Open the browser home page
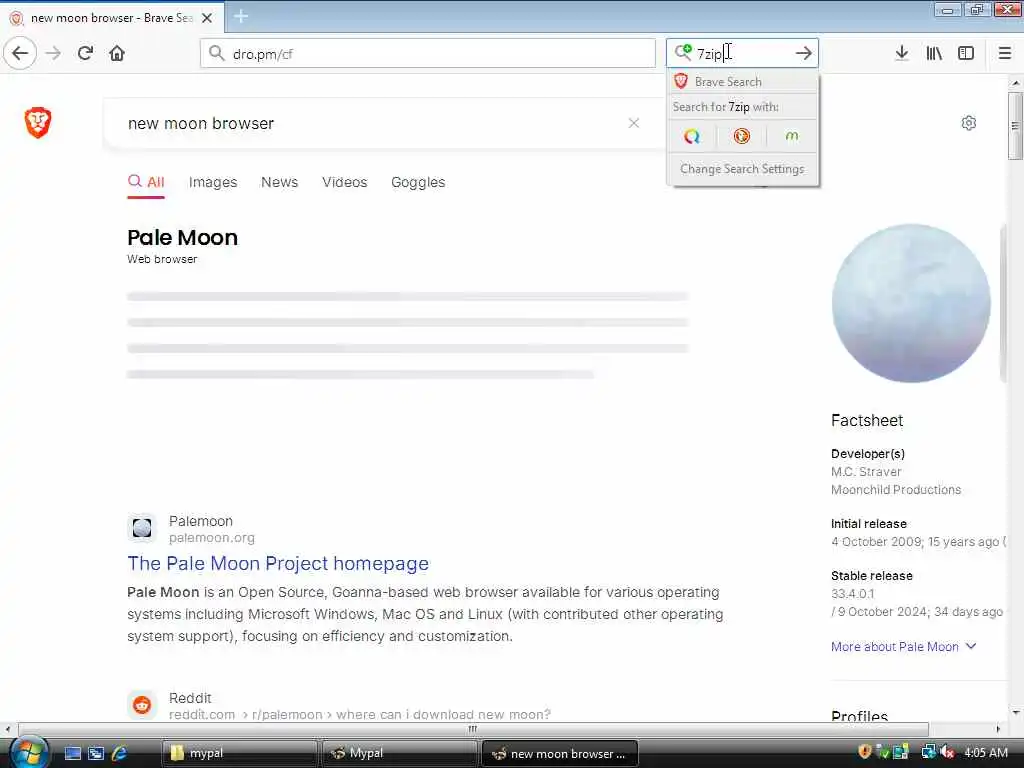This screenshot has height=768, width=1024. (117, 53)
